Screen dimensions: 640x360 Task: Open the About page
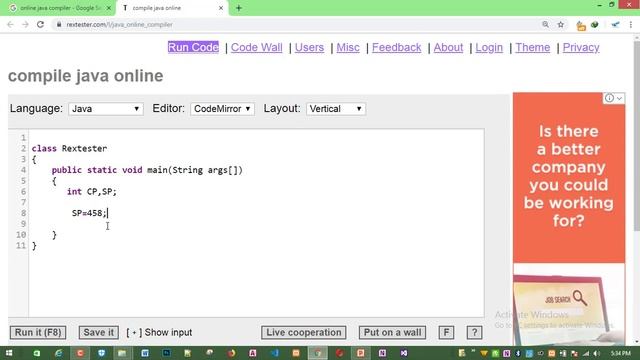tap(448, 47)
